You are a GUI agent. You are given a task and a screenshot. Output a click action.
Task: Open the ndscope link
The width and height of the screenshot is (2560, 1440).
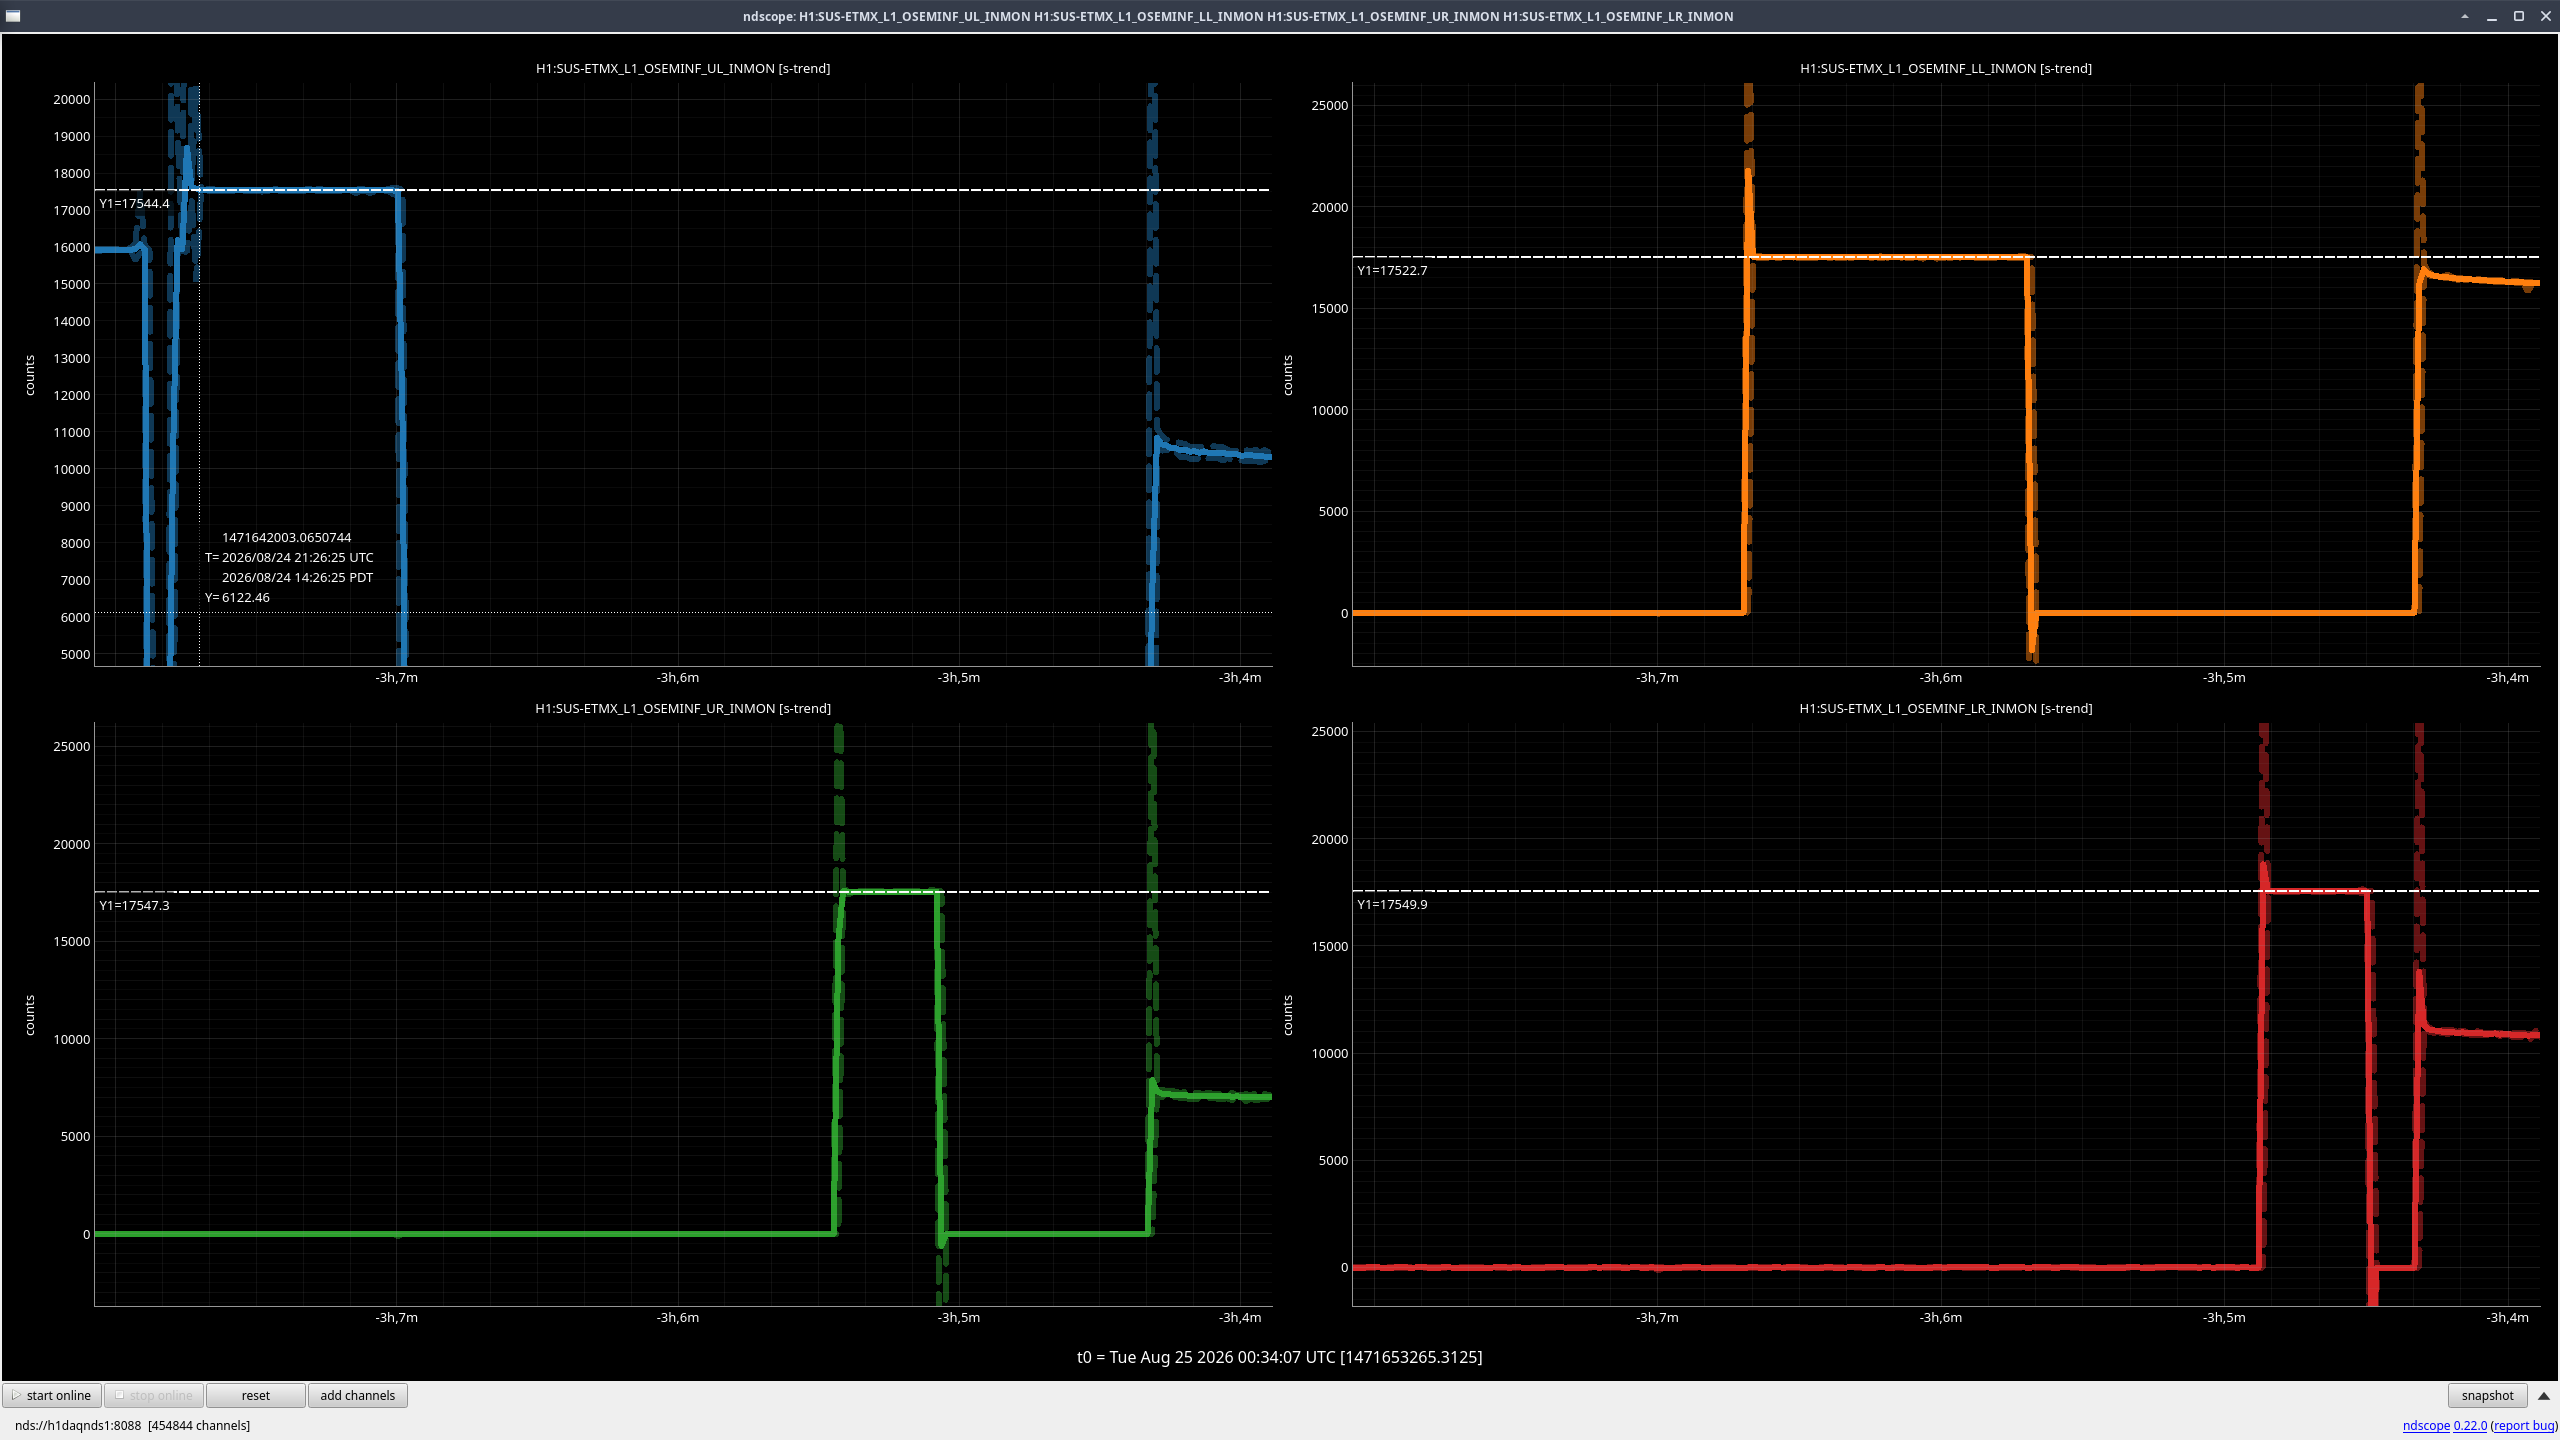click(2426, 1425)
